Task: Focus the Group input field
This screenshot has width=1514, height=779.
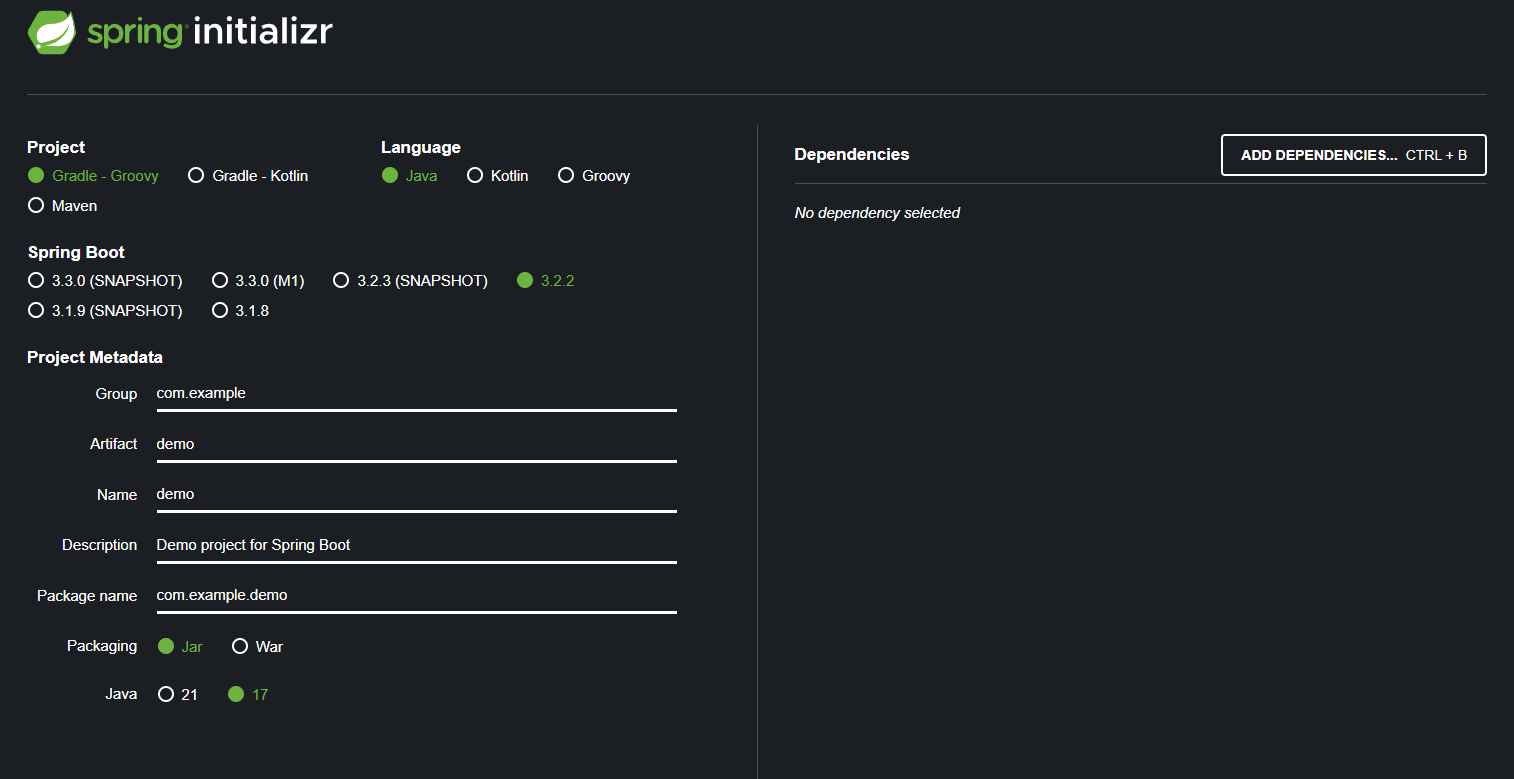Action: [x=417, y=394]
